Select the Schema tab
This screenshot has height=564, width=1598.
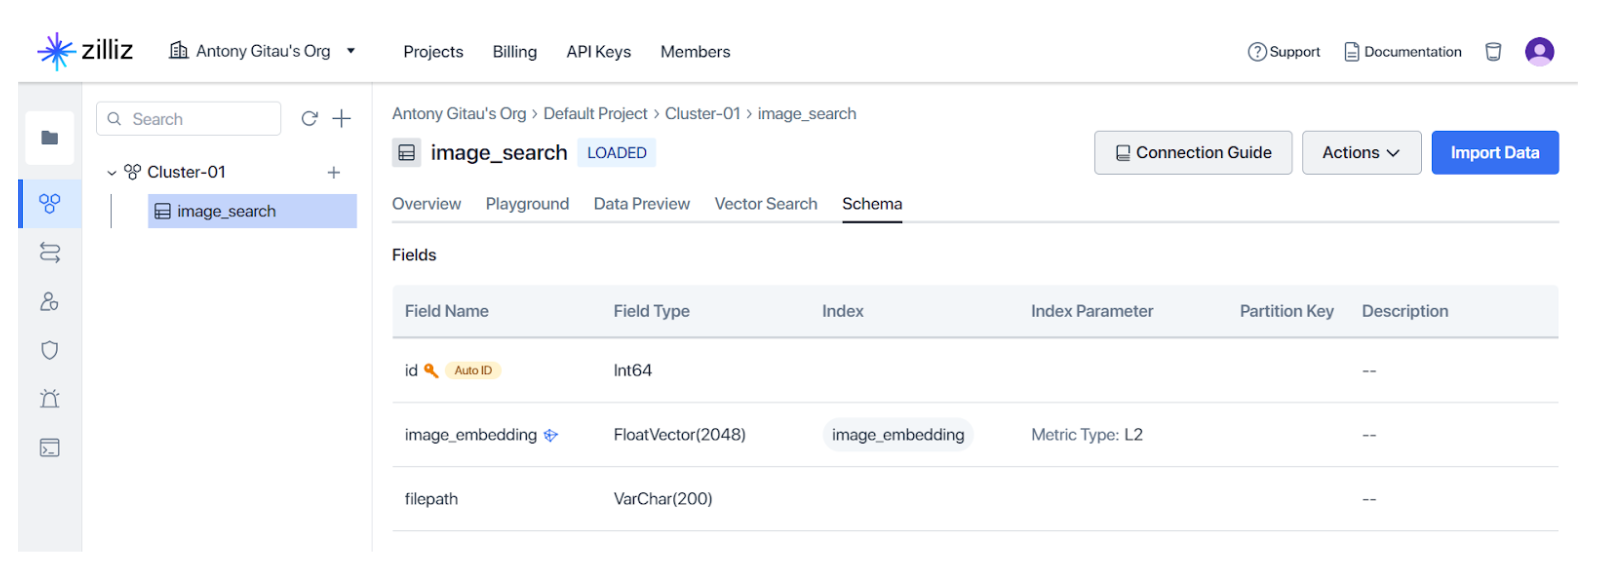(872, 204)
